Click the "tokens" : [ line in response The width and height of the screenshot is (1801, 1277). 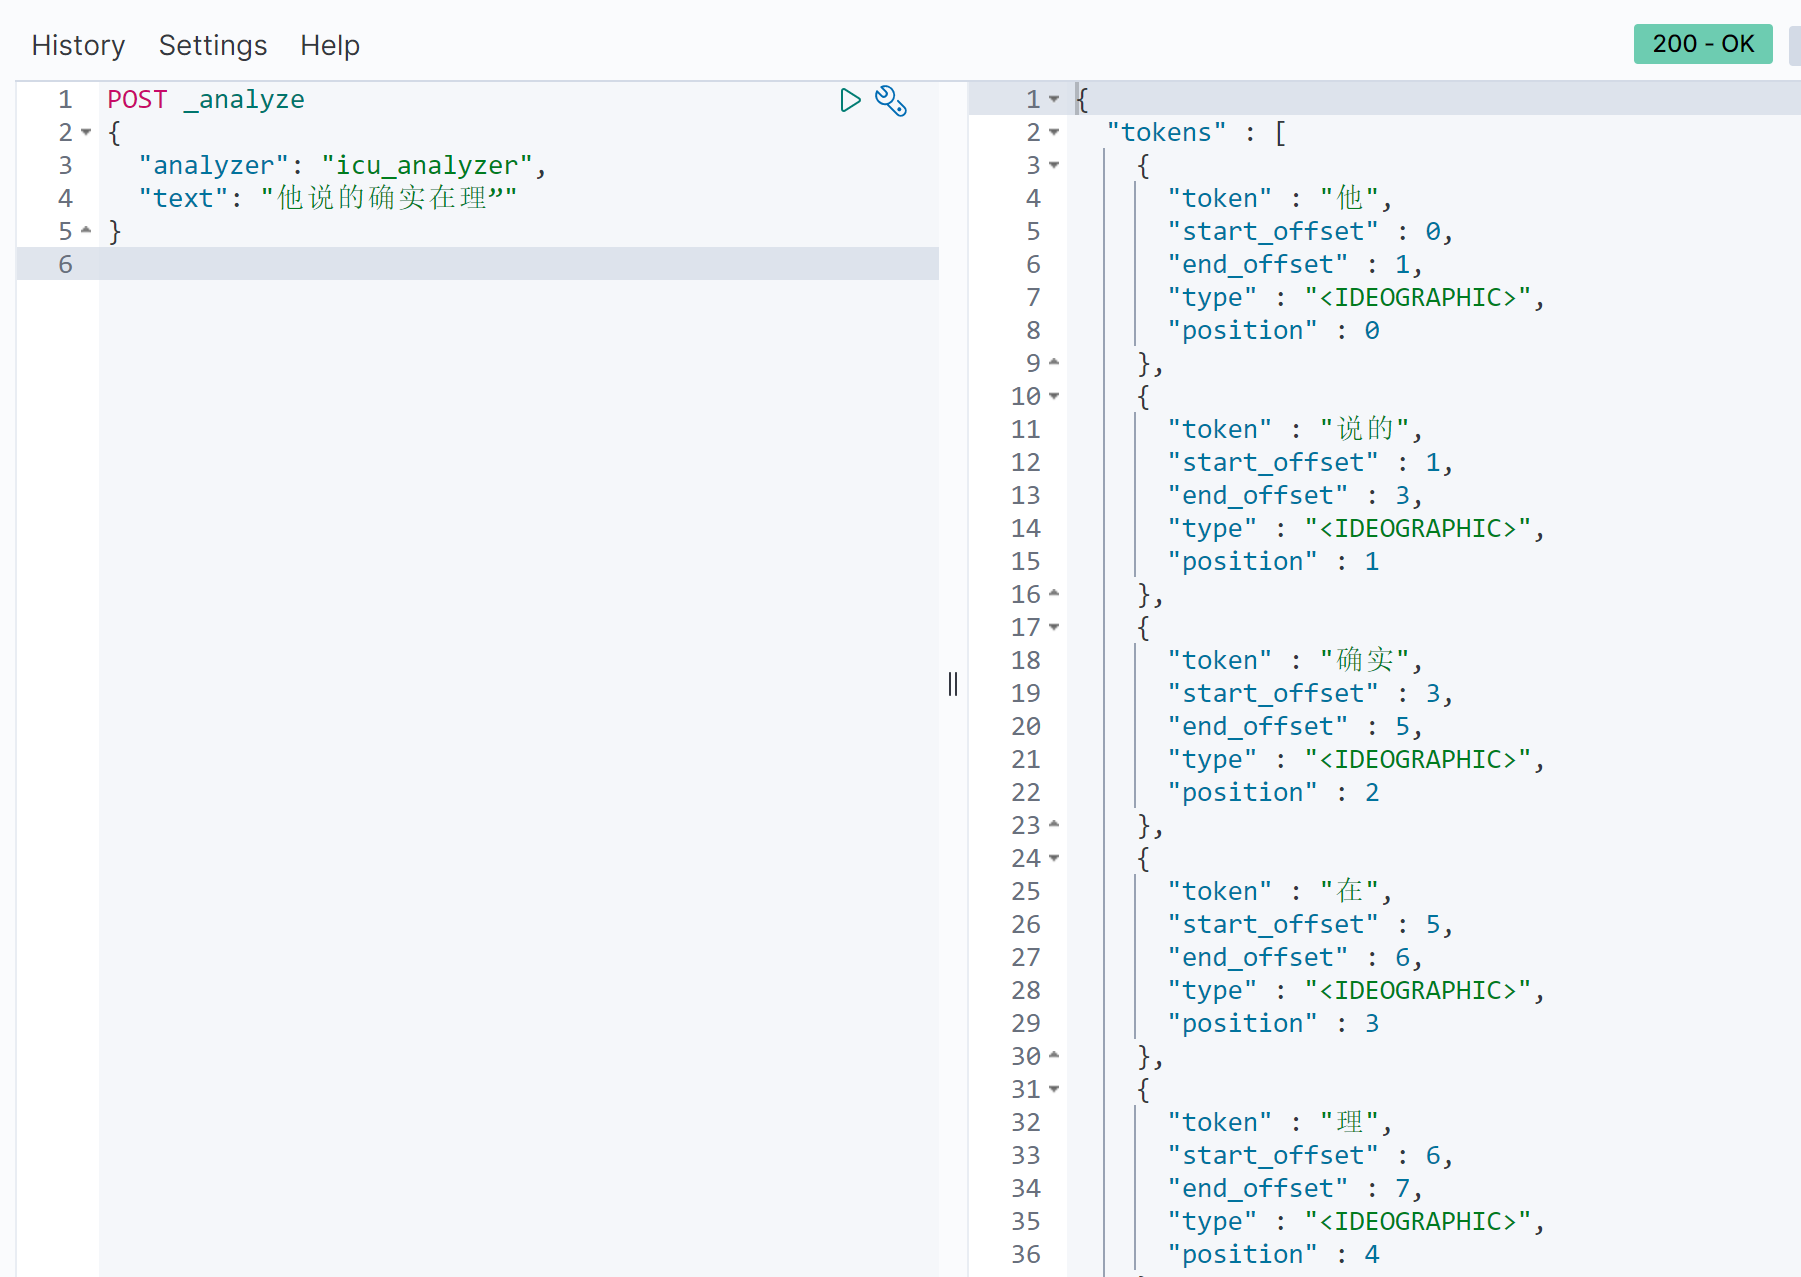click(x=1197, y=132)
